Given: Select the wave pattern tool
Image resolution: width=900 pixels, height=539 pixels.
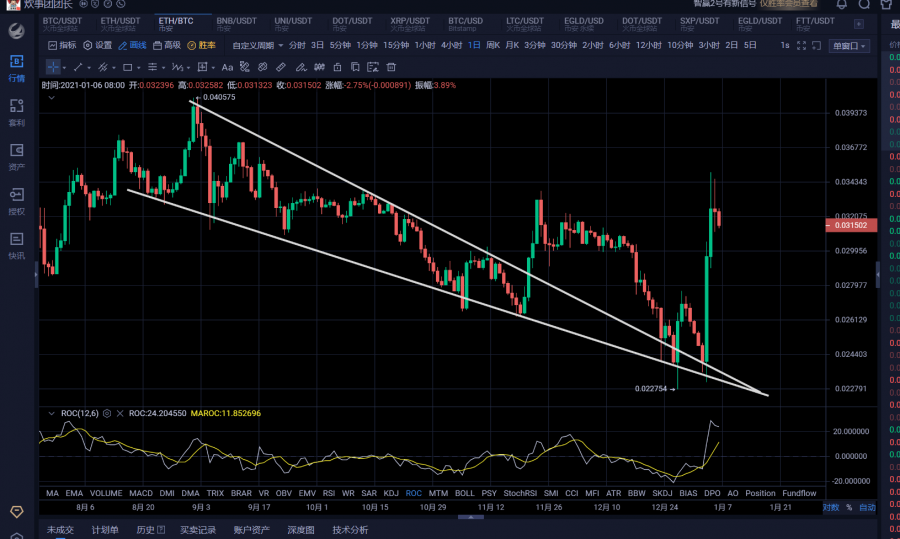Looking at the screenshot, I should [x=177, y=67].
